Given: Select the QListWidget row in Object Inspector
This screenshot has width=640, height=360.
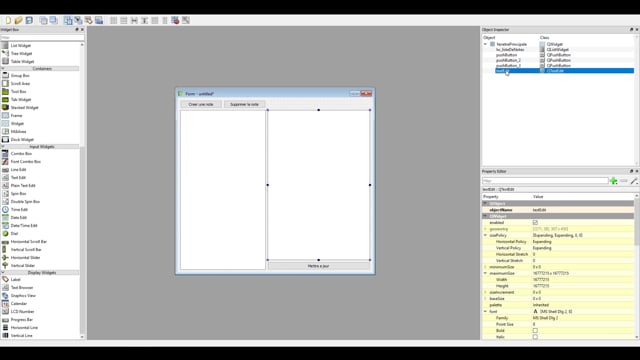Looking at the screenshot, I should [558, 49].
